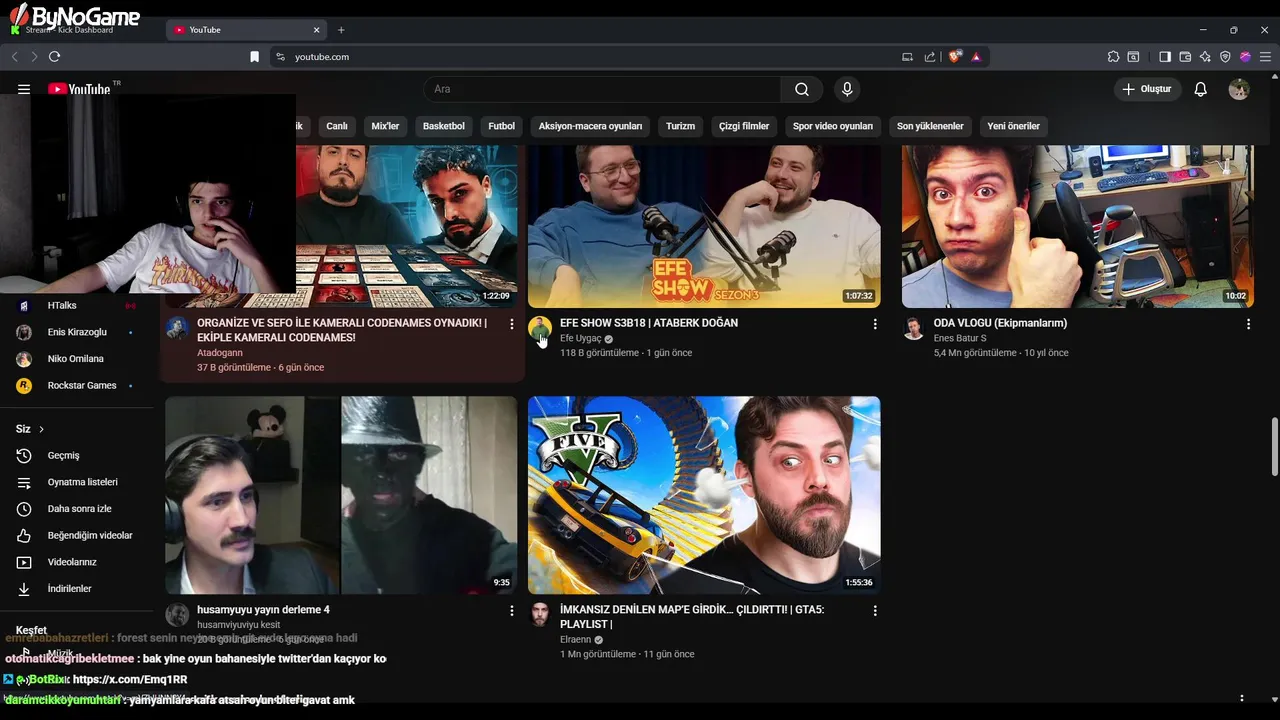Open a new browser tab
This screenshot has width=1280, height=720.
coord(341,30)
